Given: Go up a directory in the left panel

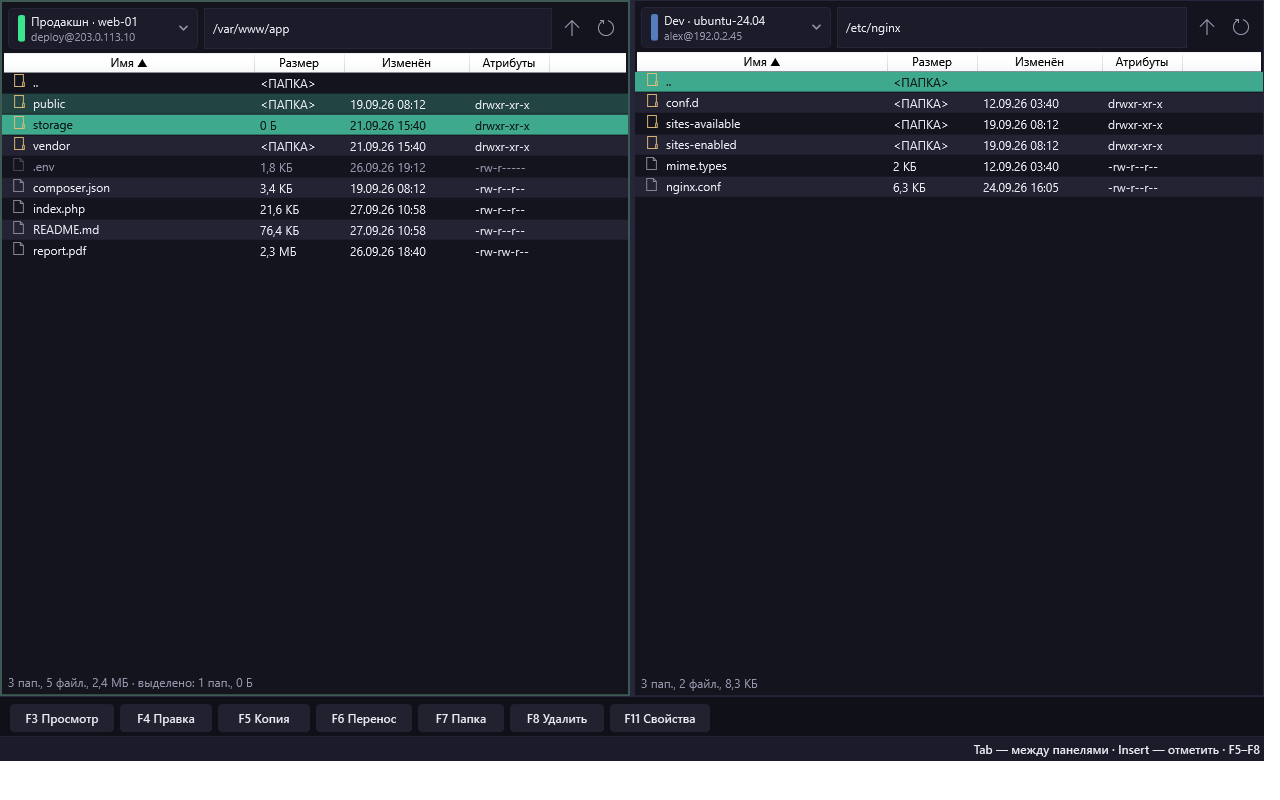Looking at the screenshot, I should tap(572, 28).
